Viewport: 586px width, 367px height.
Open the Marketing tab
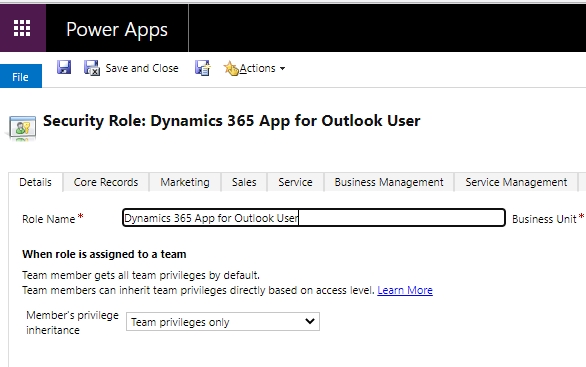click(x=185, y=182)
